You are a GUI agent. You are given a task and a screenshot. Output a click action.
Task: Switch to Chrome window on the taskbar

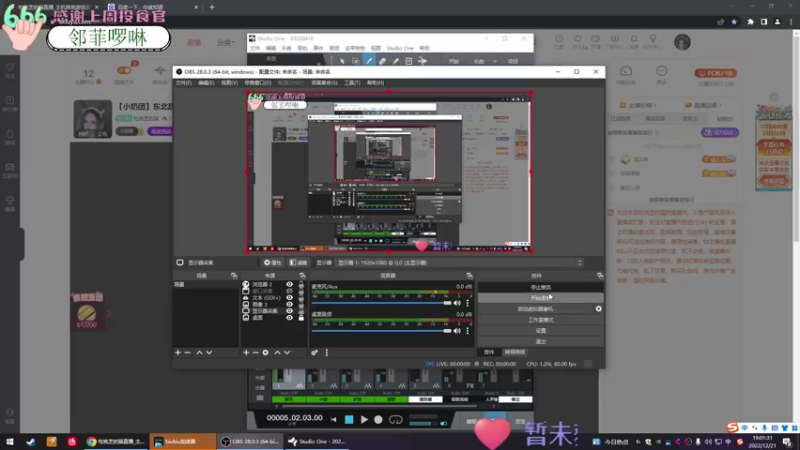115,441
